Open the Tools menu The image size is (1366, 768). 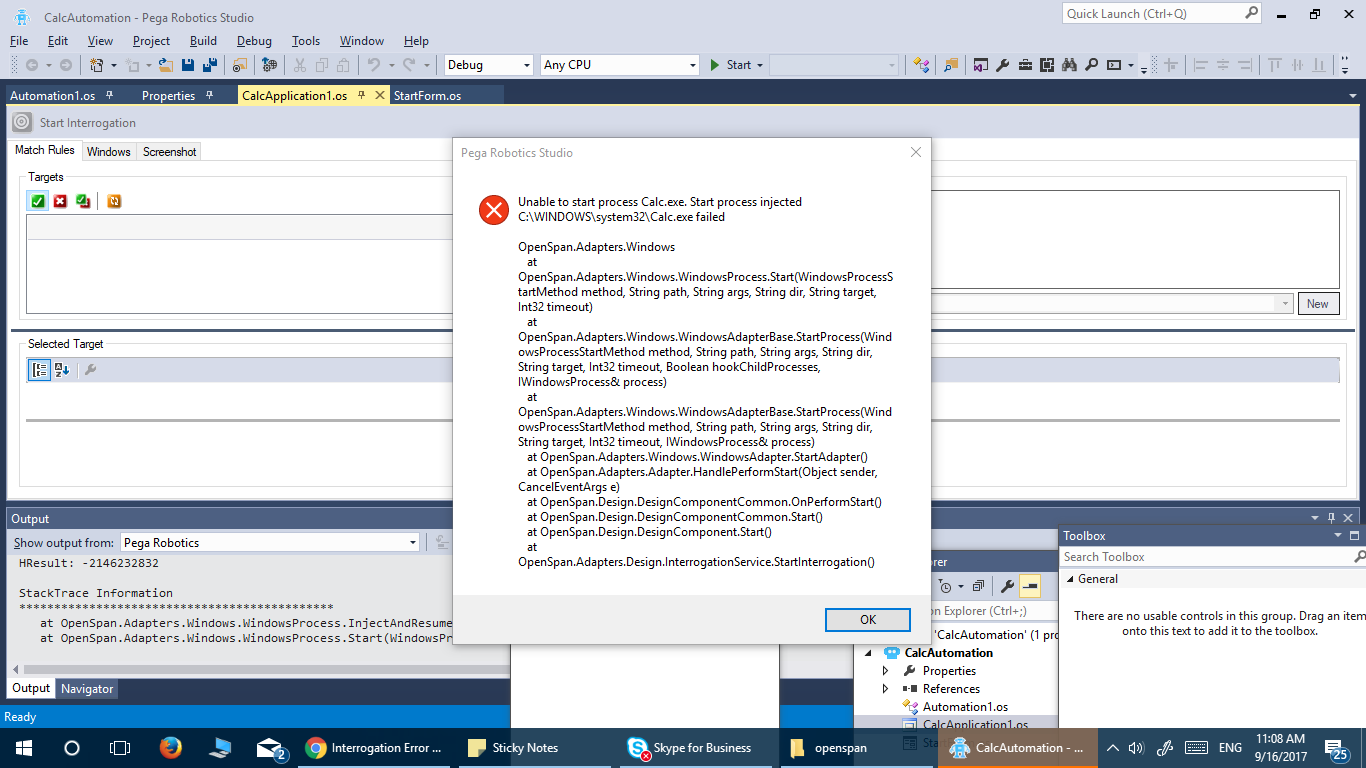[x=306, y=41]
